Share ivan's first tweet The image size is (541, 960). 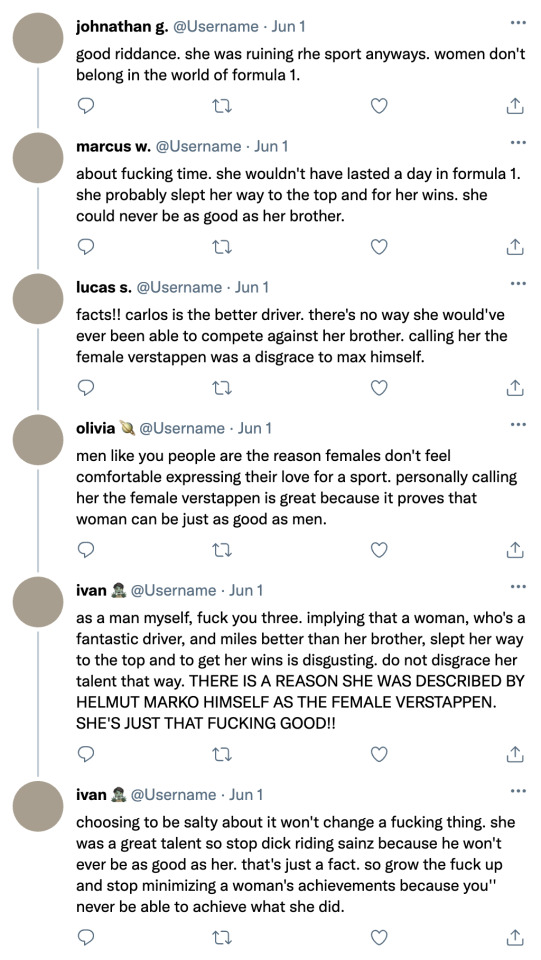515,753
